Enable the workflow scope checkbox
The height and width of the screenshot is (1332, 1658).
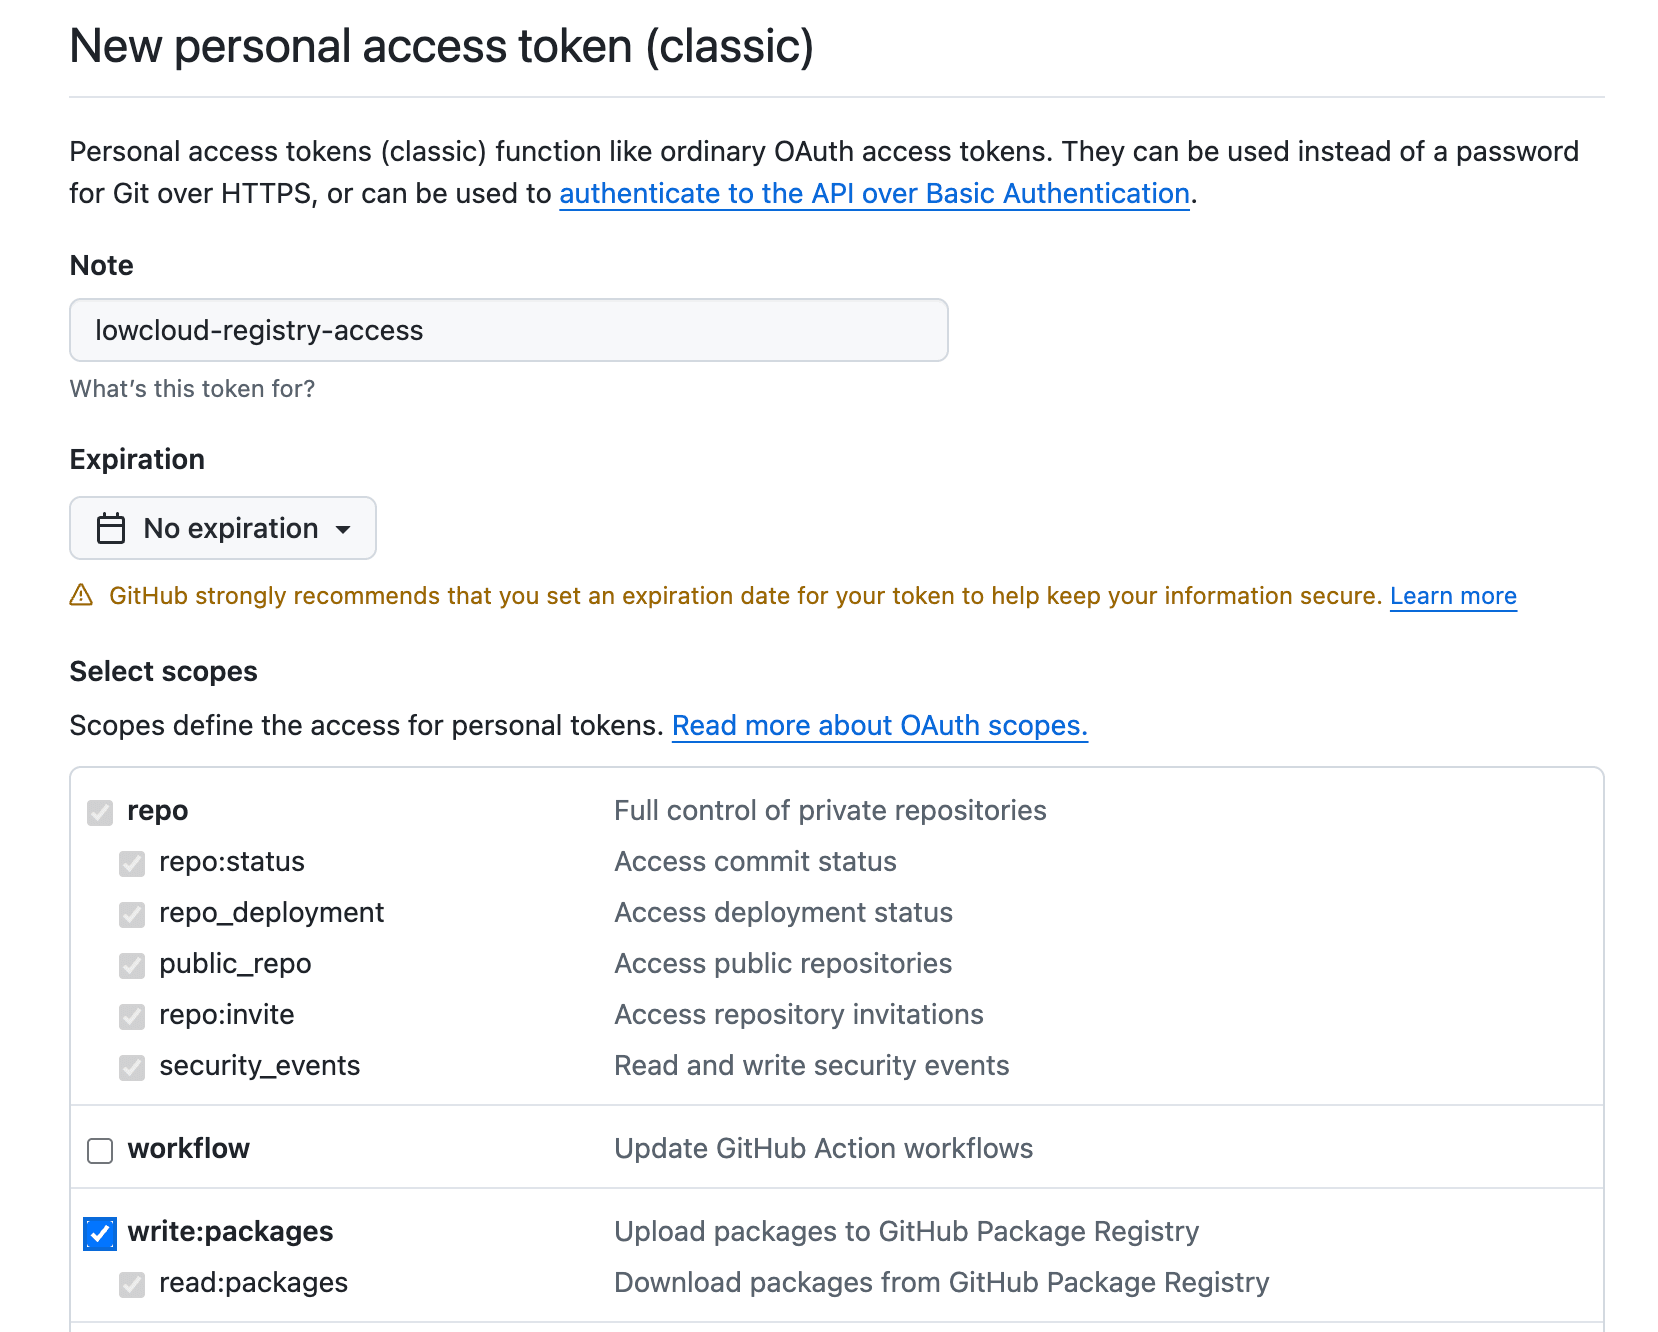tap(99, 1151)
